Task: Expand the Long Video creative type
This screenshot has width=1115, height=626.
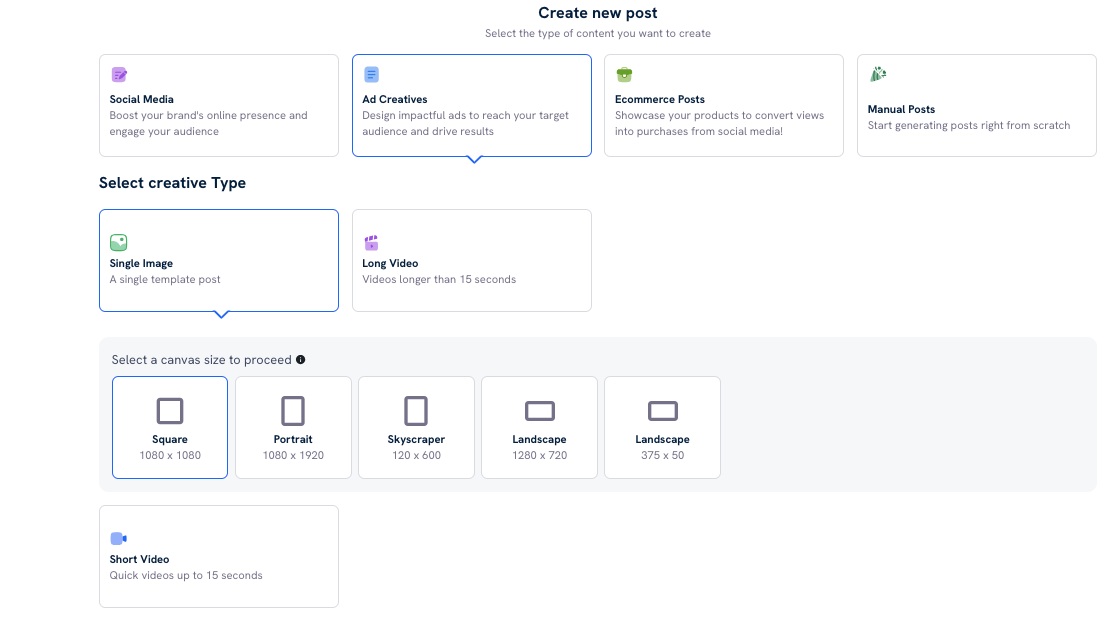Action: click(471, 260)
